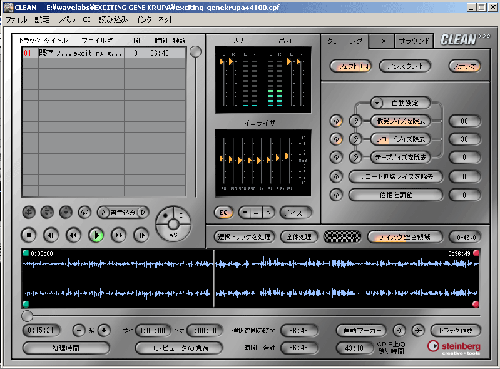Toggle power for the second noise-removal module
500x369 pixels.
point(336,139)
